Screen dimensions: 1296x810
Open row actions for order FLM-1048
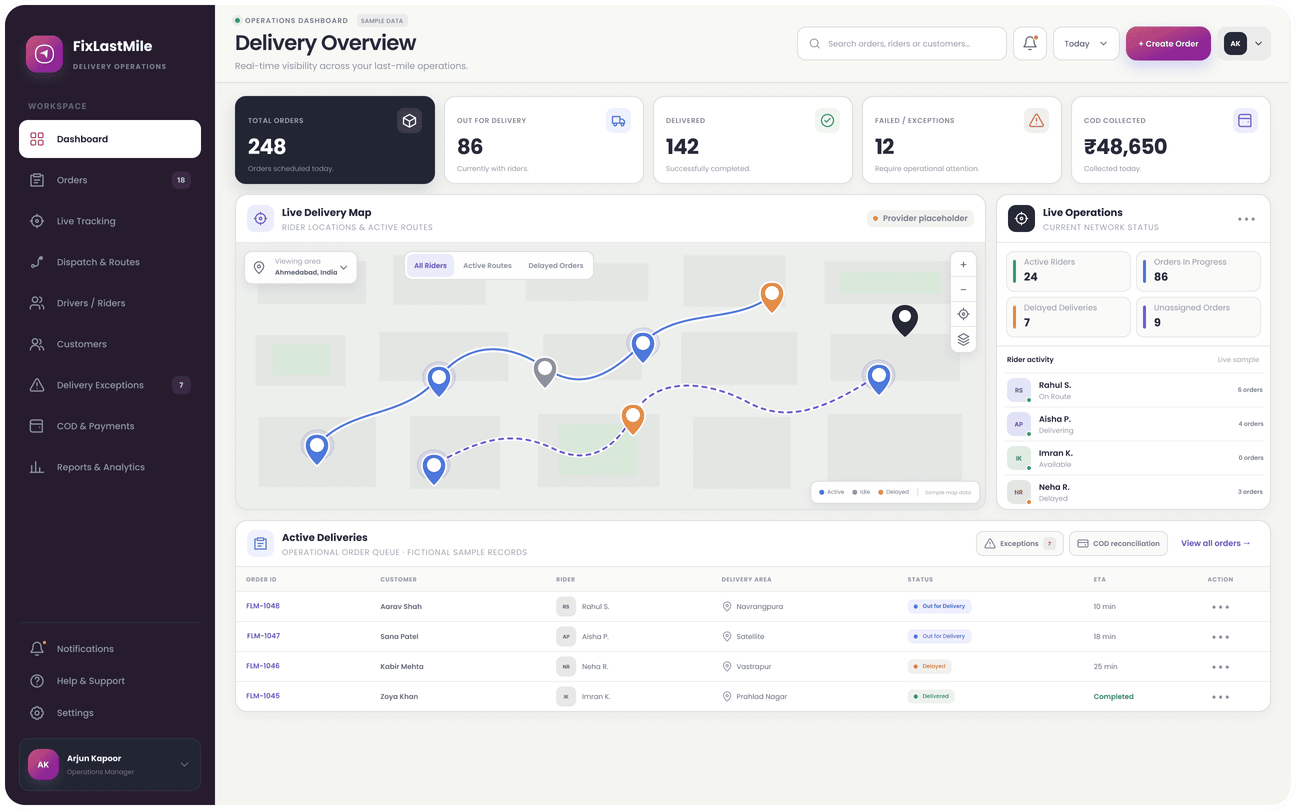pos(1220,607)
